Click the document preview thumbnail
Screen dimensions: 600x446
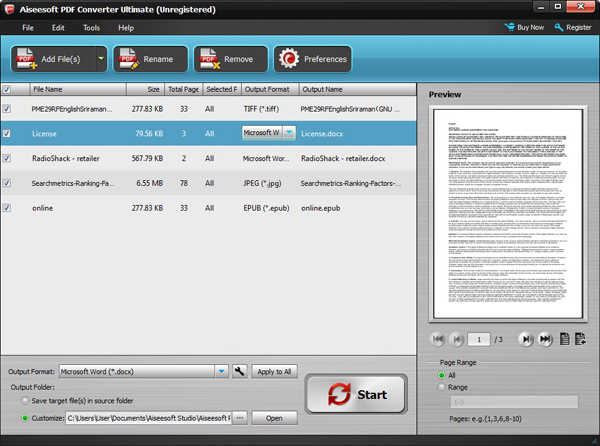click(x=508, y=213)
